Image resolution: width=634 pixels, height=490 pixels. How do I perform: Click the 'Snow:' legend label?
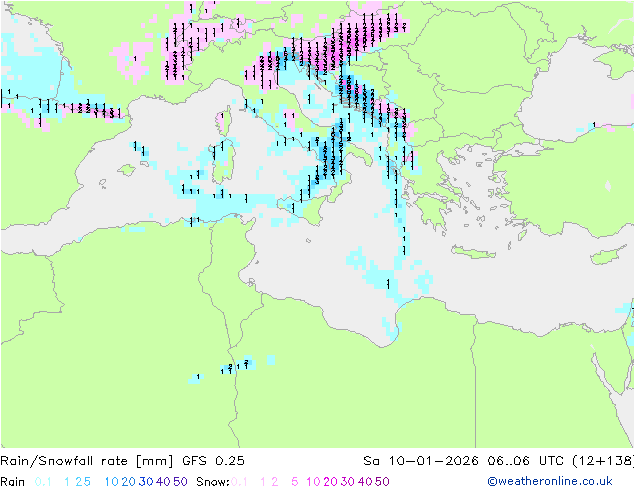pos(213,482)
